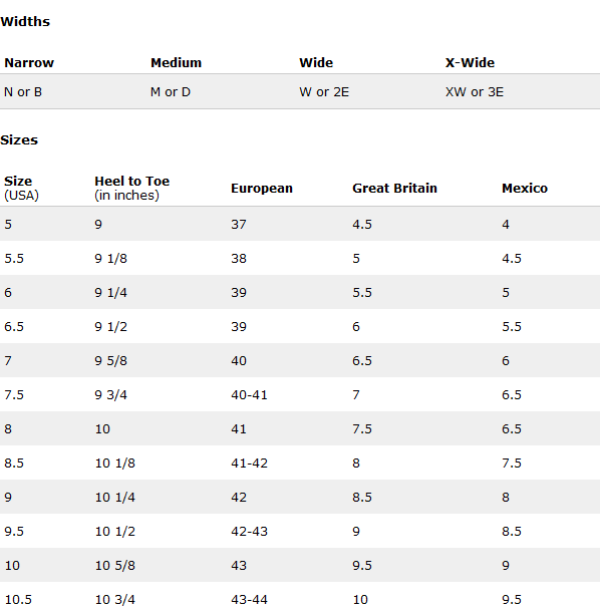Select the Medium width column header
This screenshot has height=614, width=600.
point(176,63)
